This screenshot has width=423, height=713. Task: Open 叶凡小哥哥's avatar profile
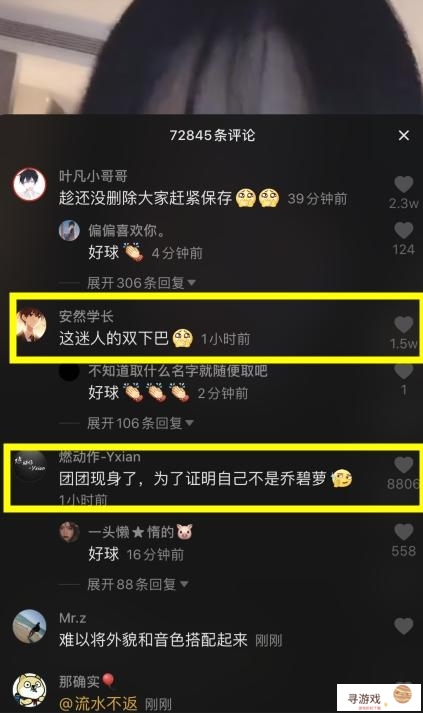point(30,185)
